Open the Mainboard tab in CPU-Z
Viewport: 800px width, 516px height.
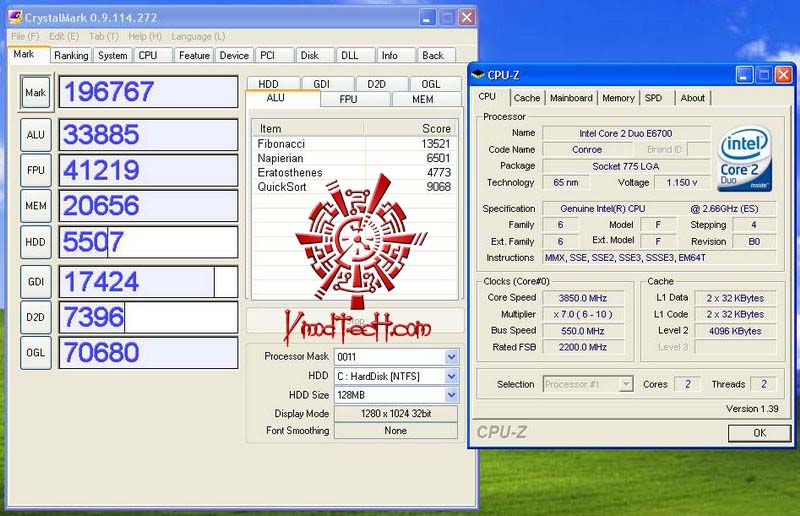(571, 97)
